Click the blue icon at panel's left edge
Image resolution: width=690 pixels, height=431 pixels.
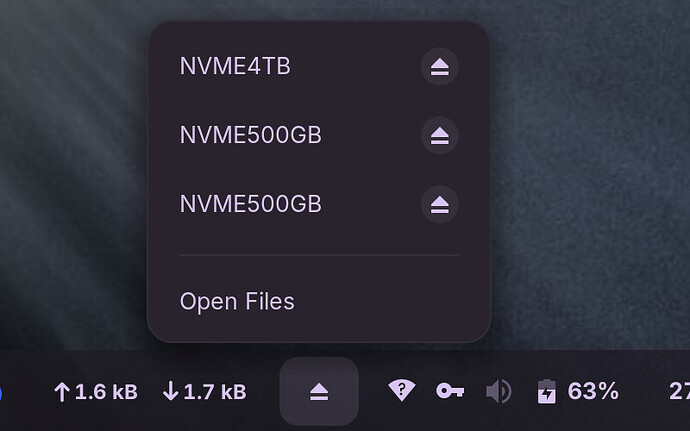pyautogui.click(x=1, y=393)
